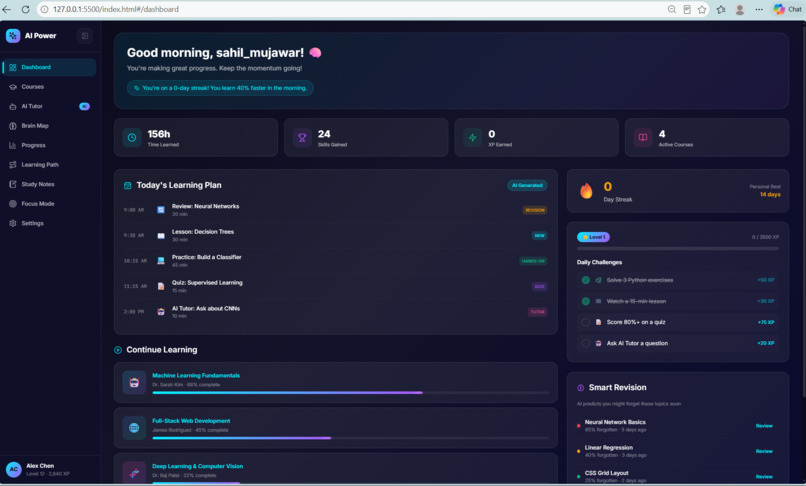This screenshot has width=806, height=486.
Task: Open Copilot Chat in the browser
Action: click(x=787, y=9)
